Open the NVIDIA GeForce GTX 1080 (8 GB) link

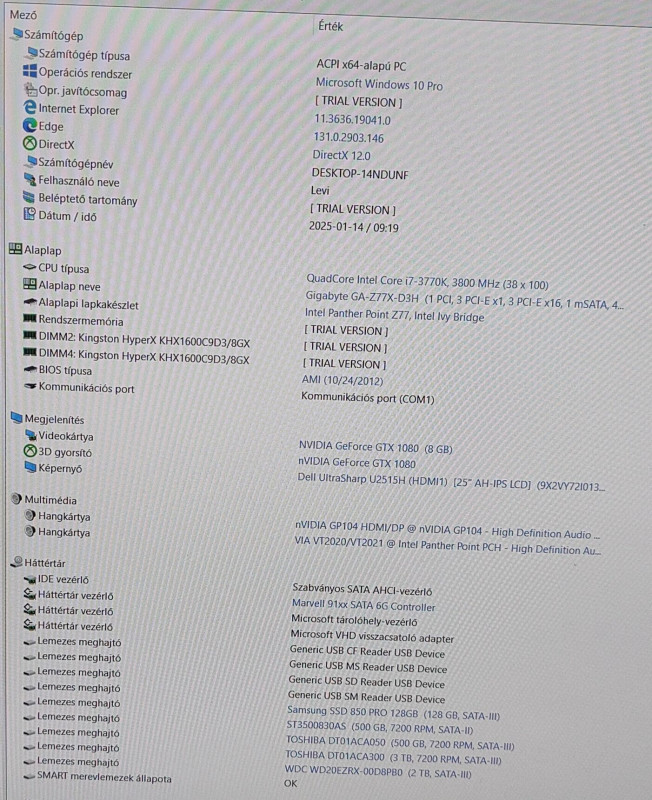pyautogui.click(x=375, y=447)
